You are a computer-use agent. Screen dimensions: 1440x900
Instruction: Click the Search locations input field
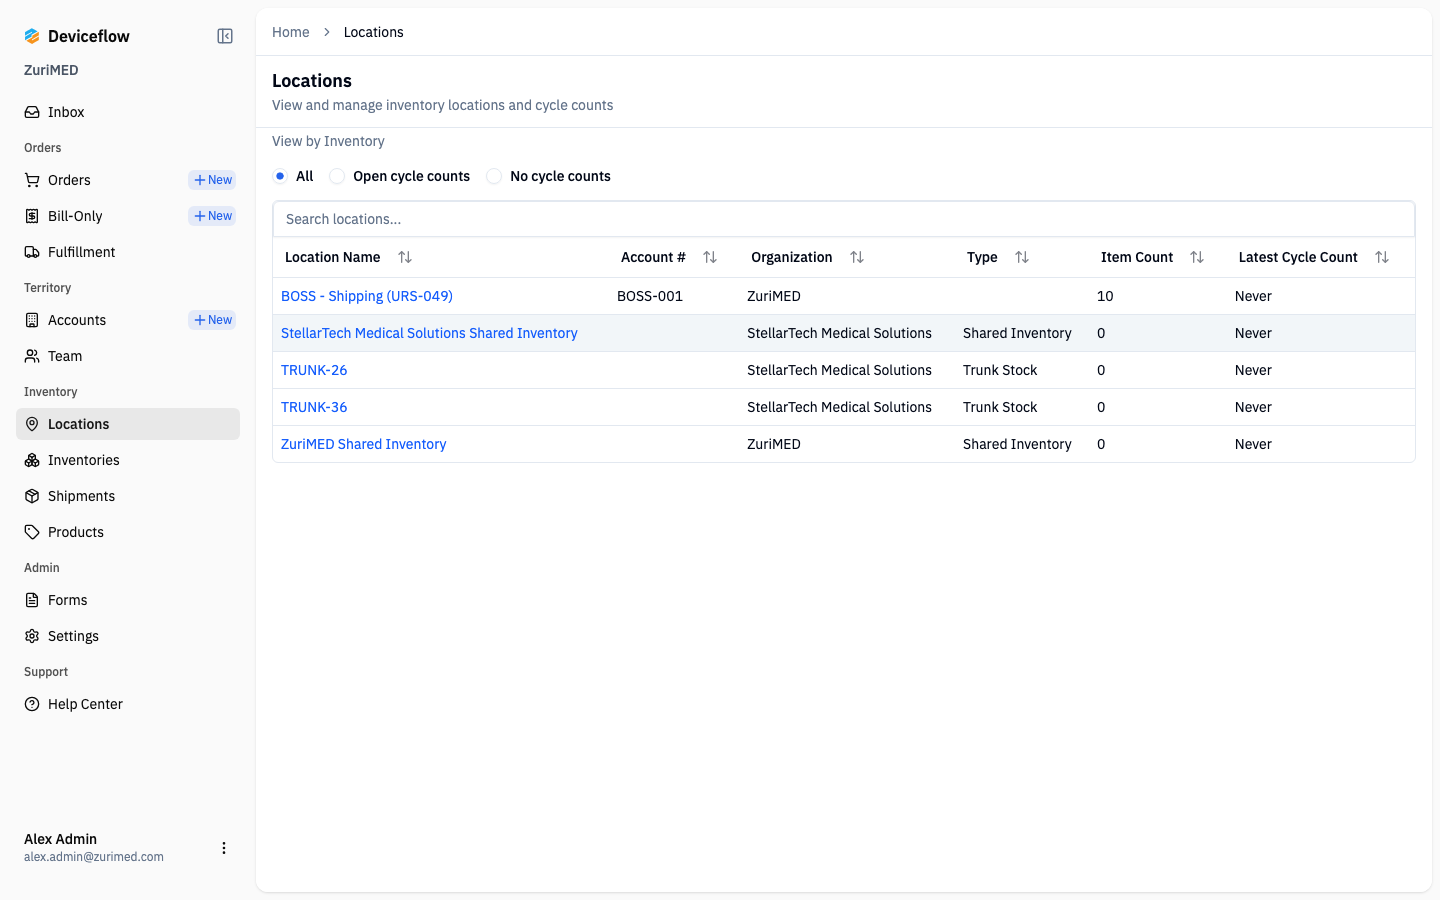tap(844, 219)
